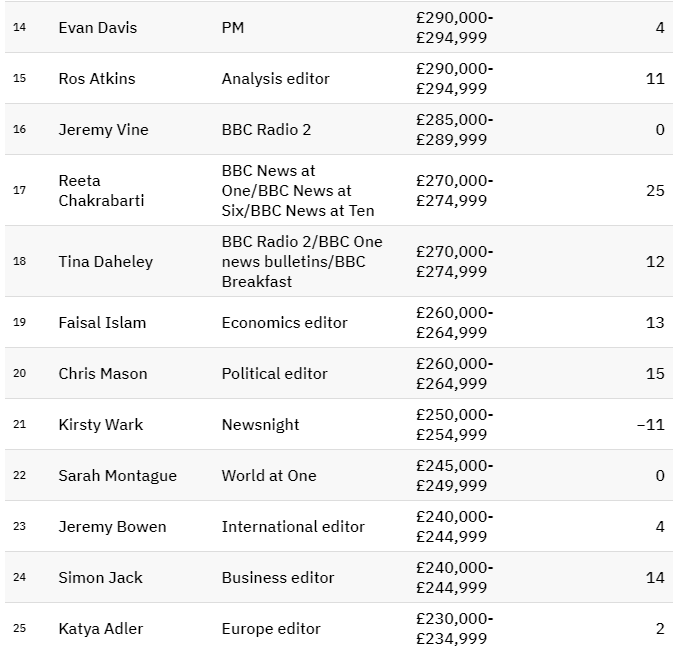
Task: Click the name Evan Davis
Action: 98,27
